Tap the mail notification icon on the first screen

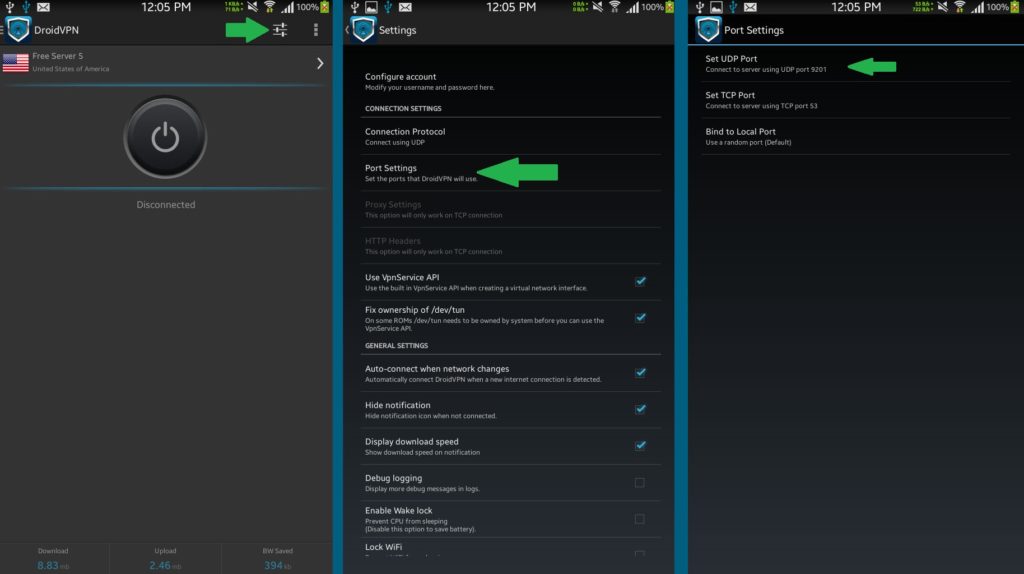[x=43, y=7]
